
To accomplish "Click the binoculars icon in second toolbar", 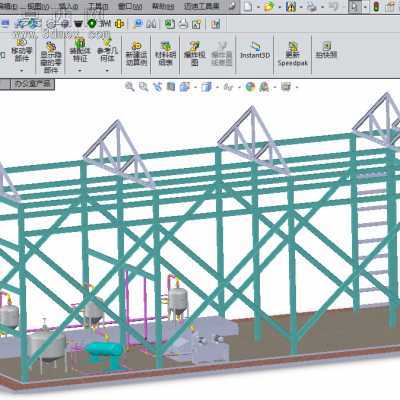I will pos(152,24).
